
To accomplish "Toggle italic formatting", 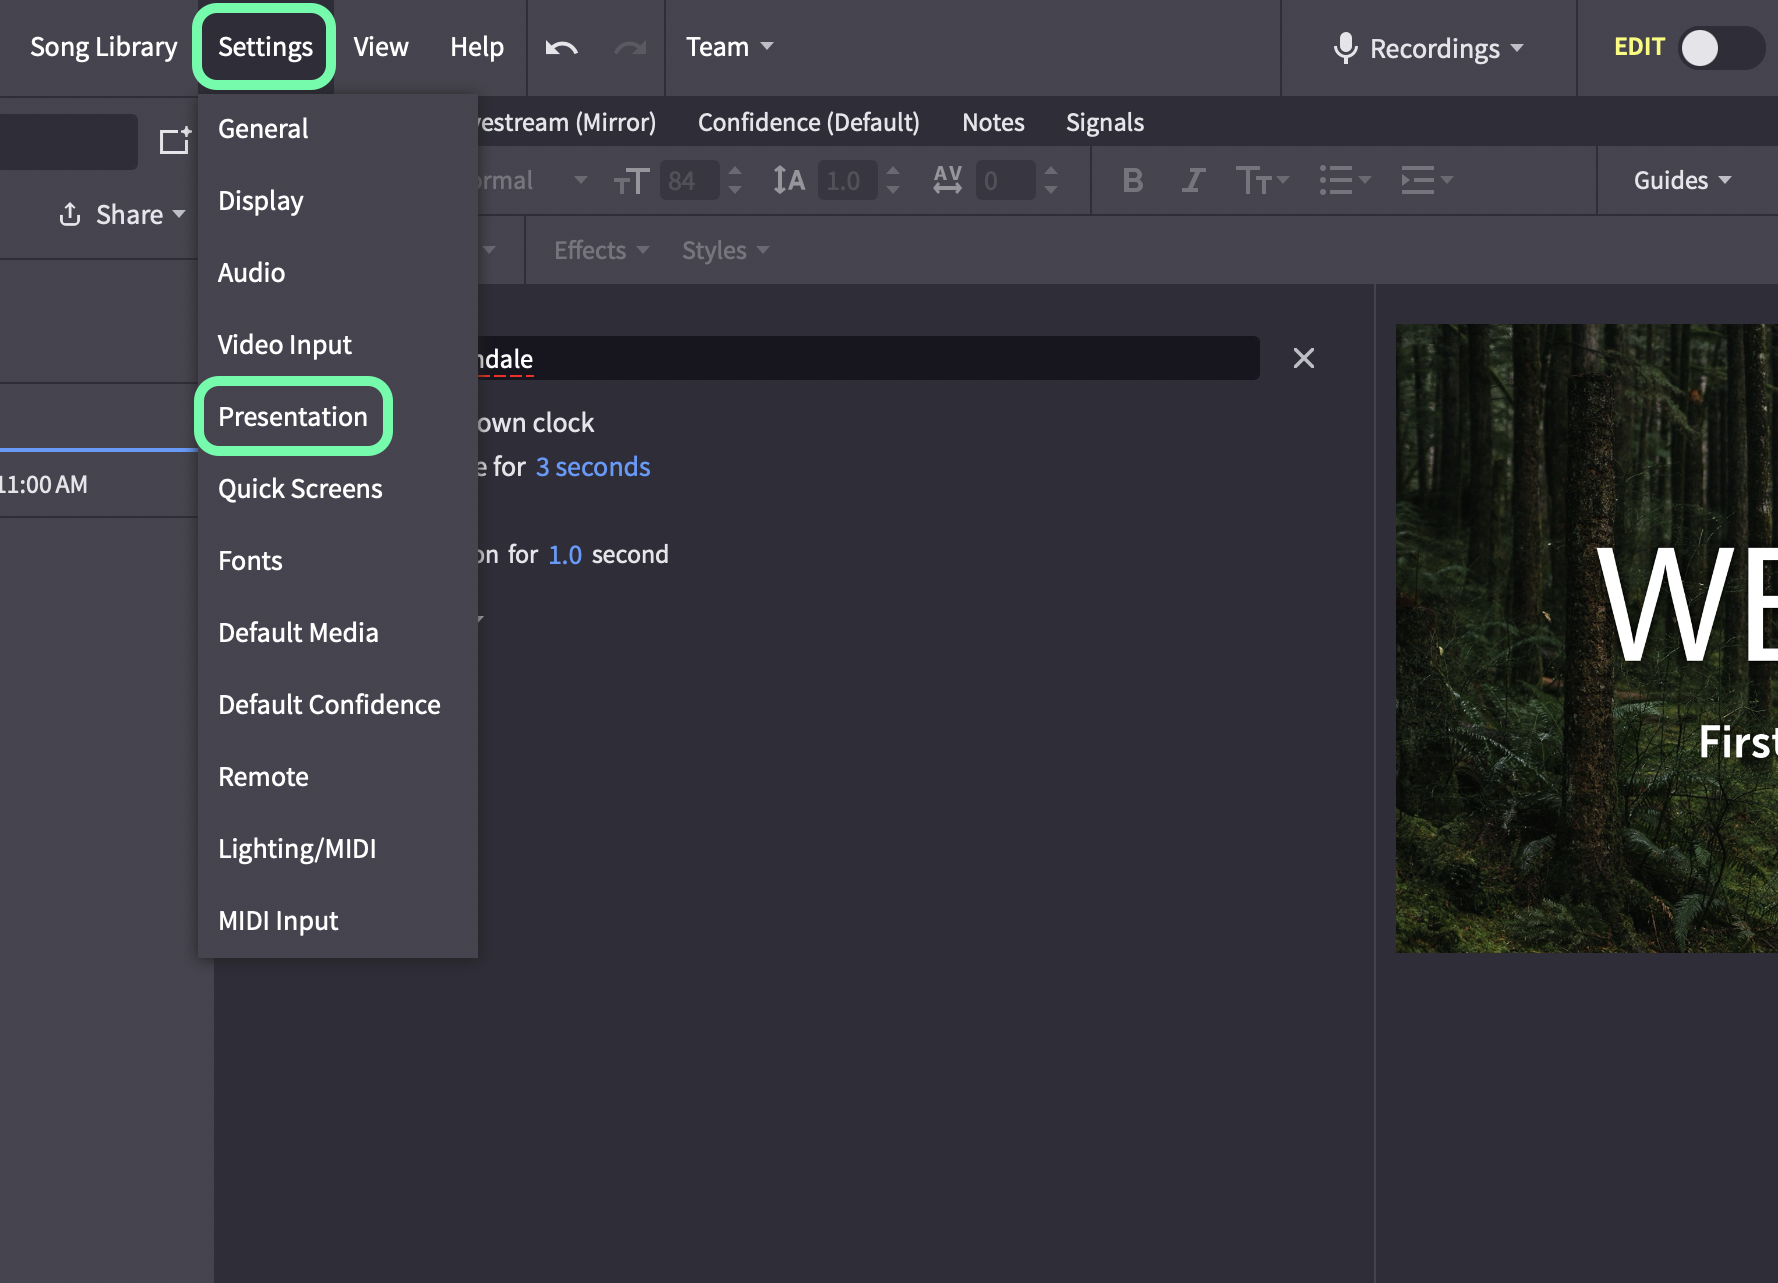I will tap(1192, 181).
